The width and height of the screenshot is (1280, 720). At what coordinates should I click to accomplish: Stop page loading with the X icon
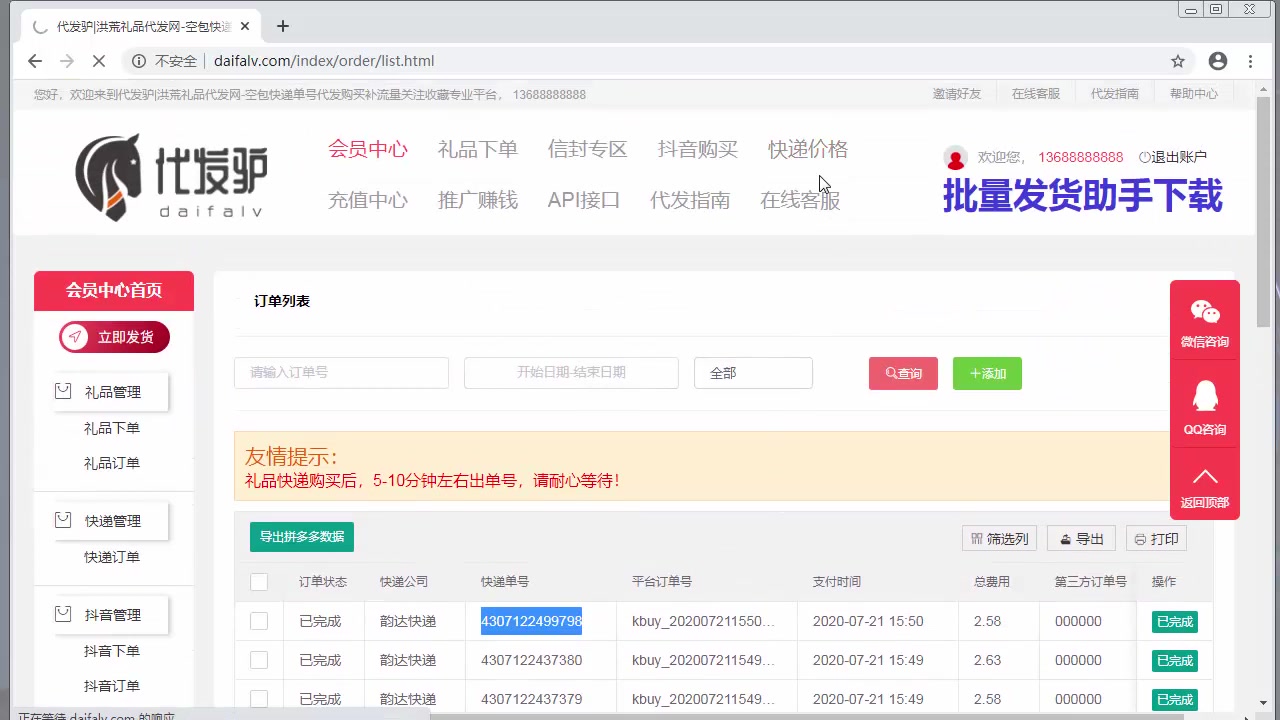(99, 61)
